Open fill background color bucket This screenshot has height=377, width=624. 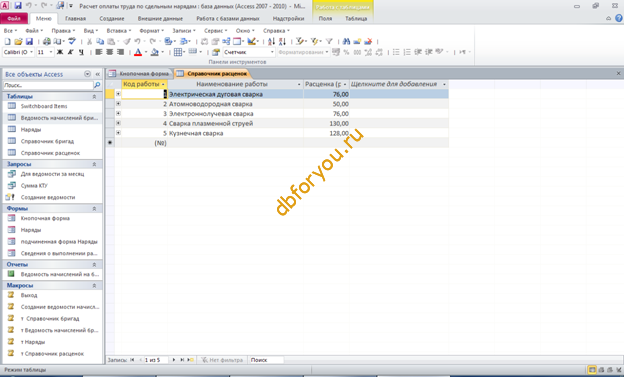coord(154,52)
